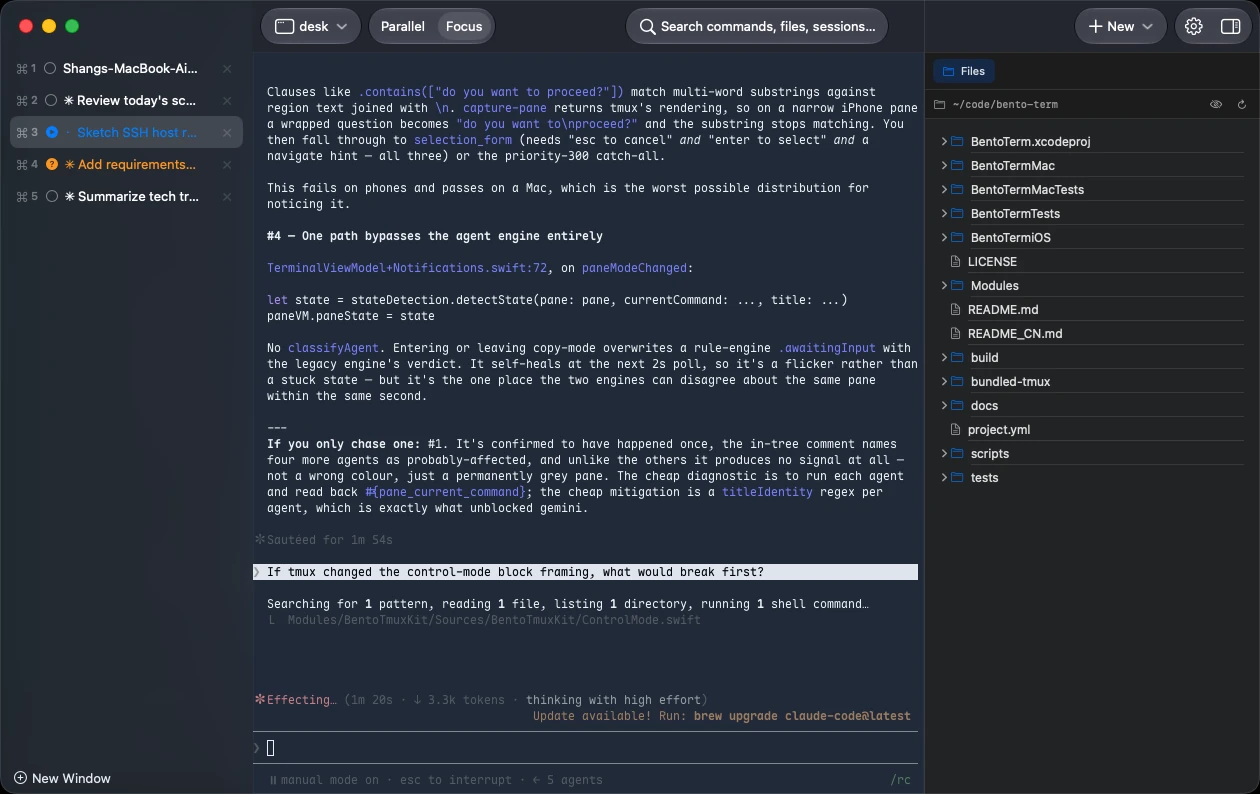This screenshot has width=1260, height=794.
Task: Click the LICENSE file icon
Action: pyautogui.click(x=955, y=261)
